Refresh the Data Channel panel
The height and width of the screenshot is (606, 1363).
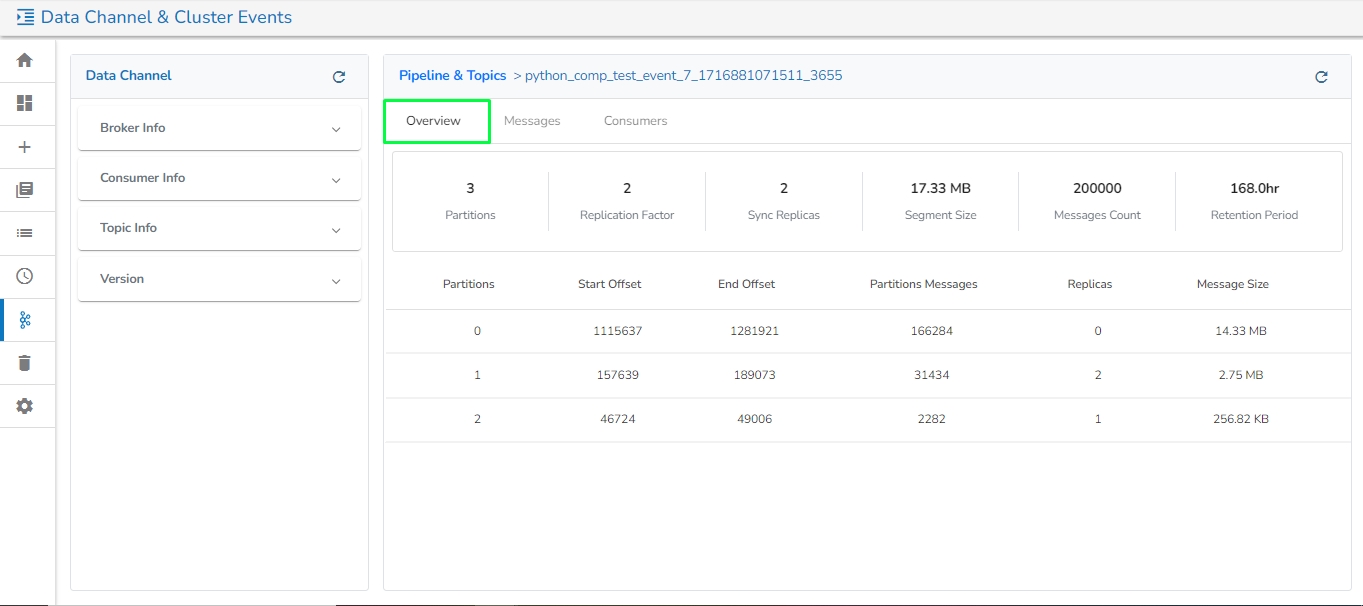click(339, 77)
